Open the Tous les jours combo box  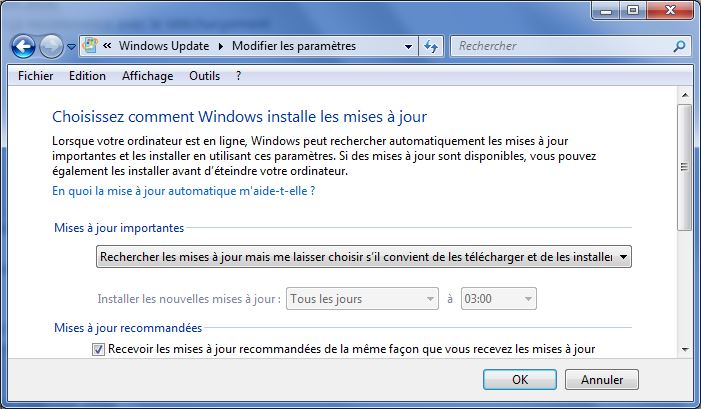362,299
